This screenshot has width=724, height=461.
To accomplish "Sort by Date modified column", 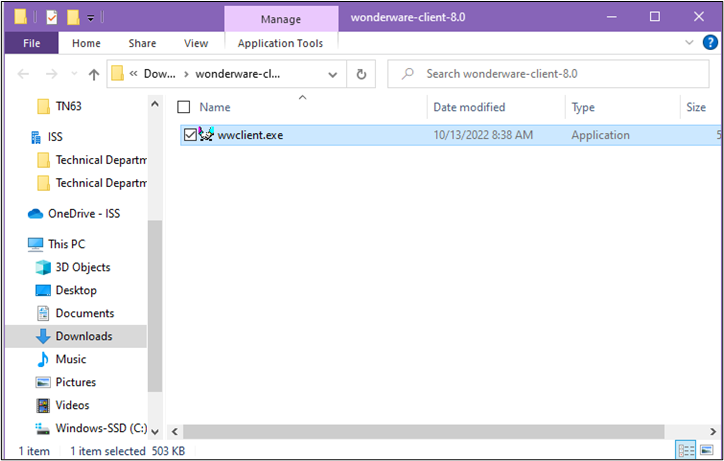I will click(x=469, y=107).
